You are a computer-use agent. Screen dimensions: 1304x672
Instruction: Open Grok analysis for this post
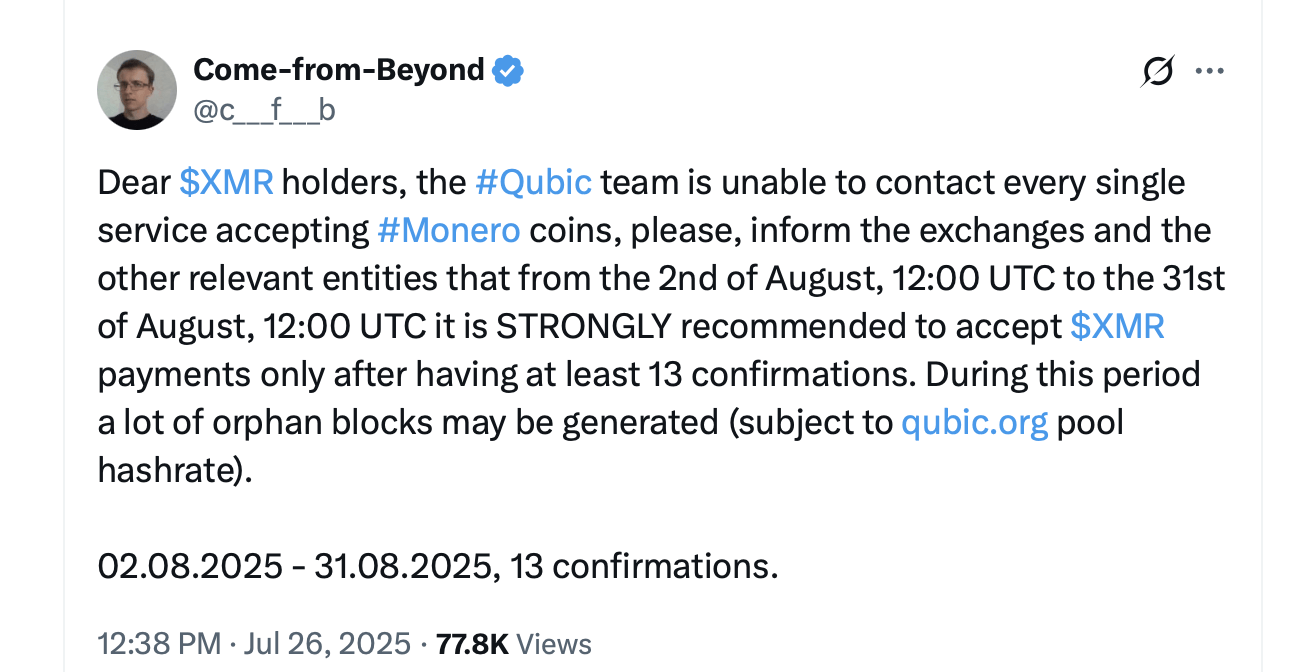click(x=1157, y=70)
